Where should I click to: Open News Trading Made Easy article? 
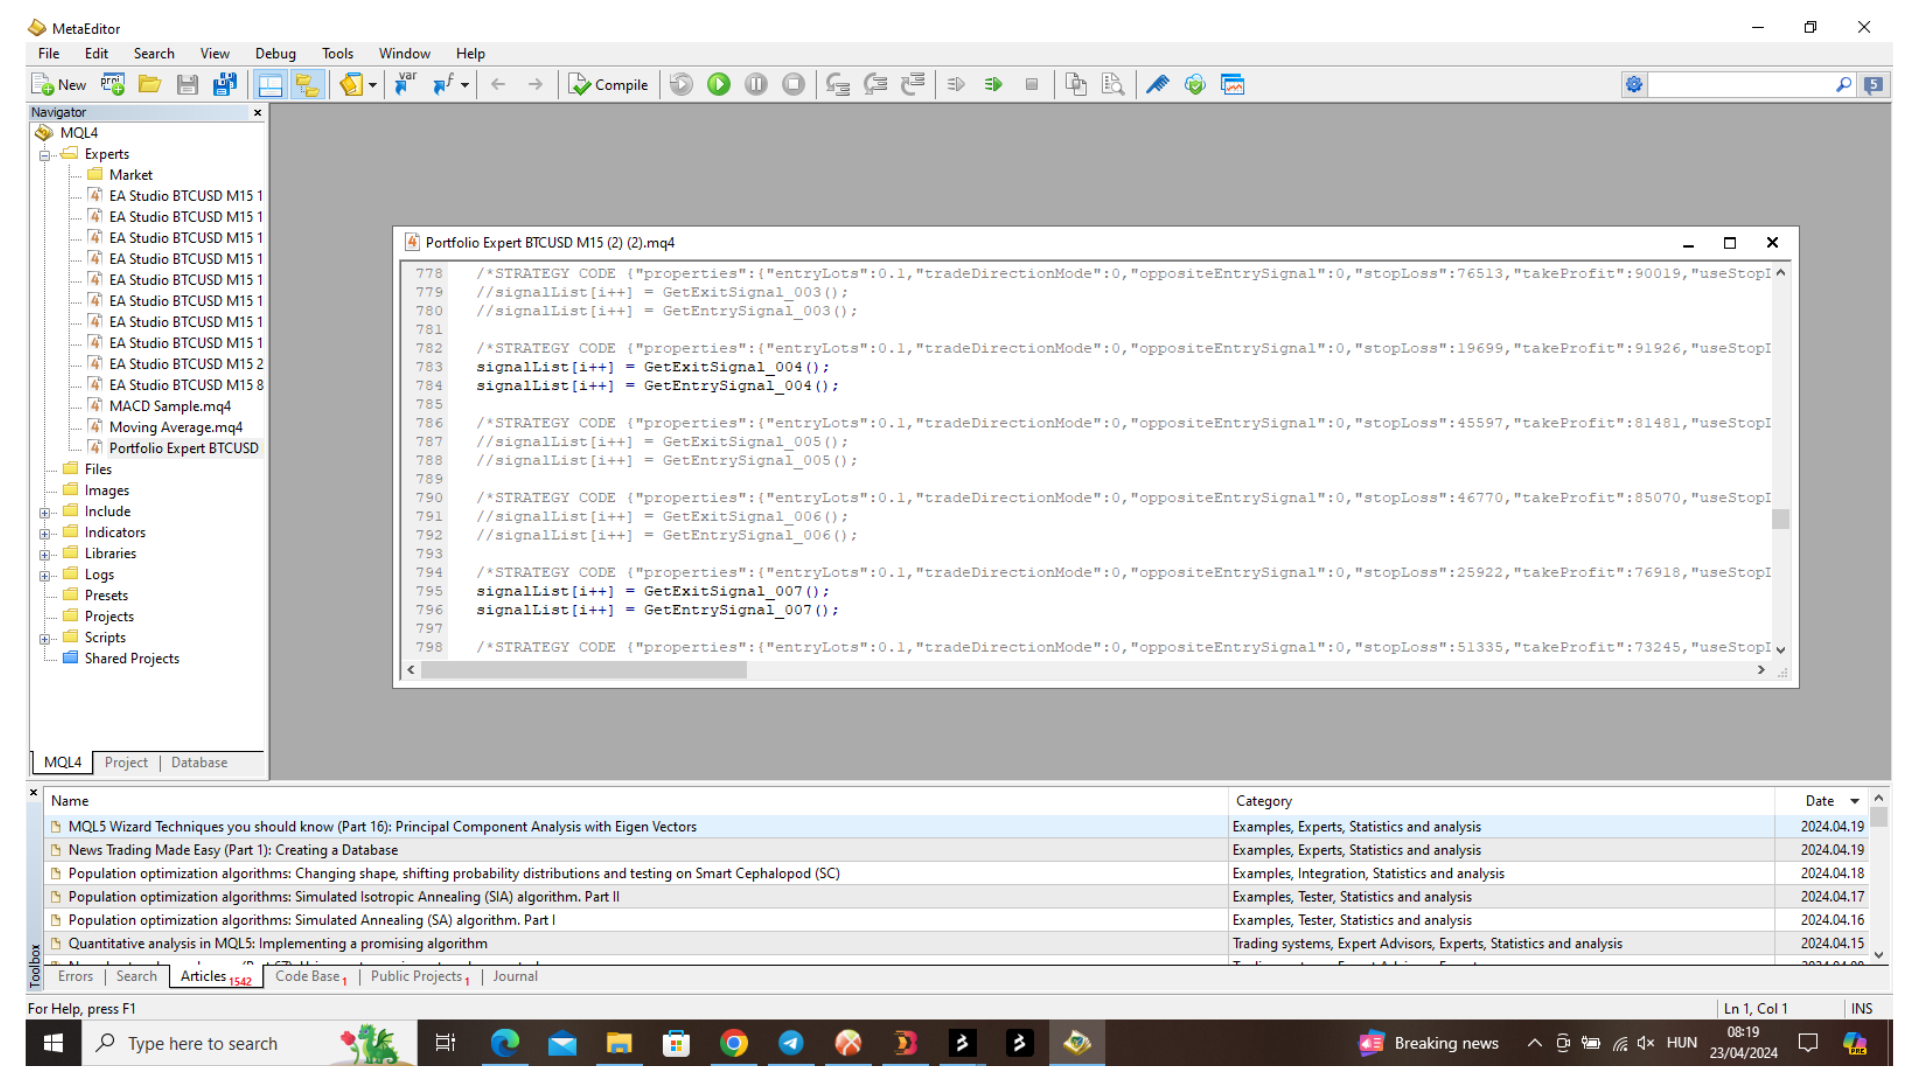[233, 850]
